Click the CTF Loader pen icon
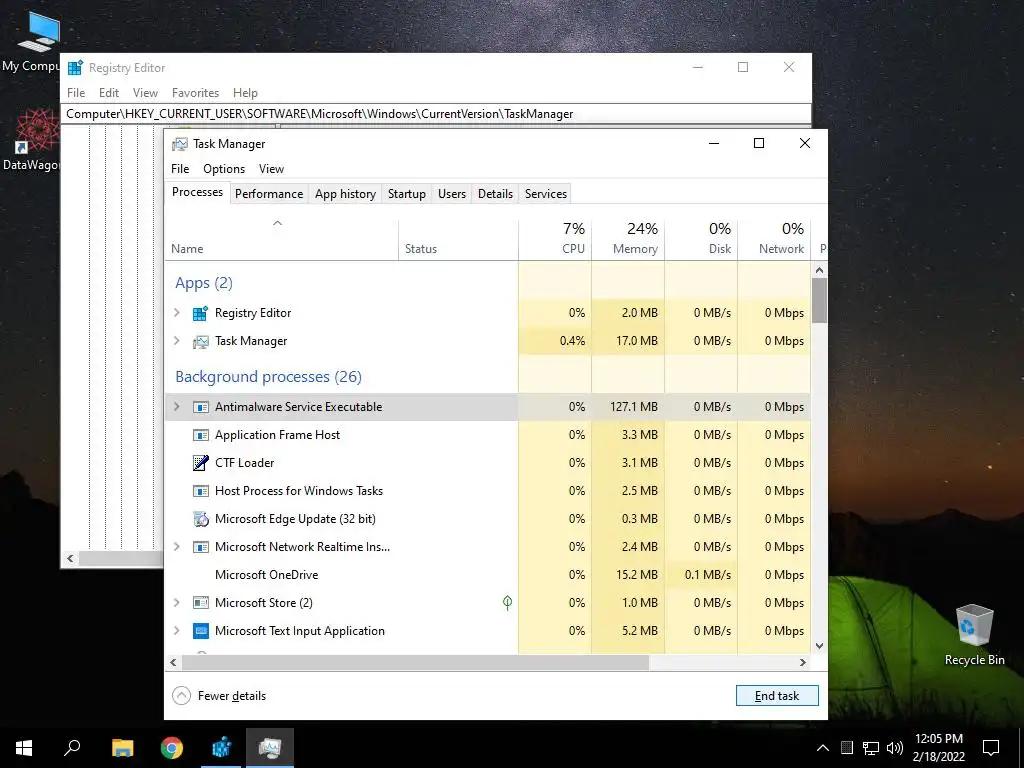This screenshot has height=768, width=1024. coord(200,463)
